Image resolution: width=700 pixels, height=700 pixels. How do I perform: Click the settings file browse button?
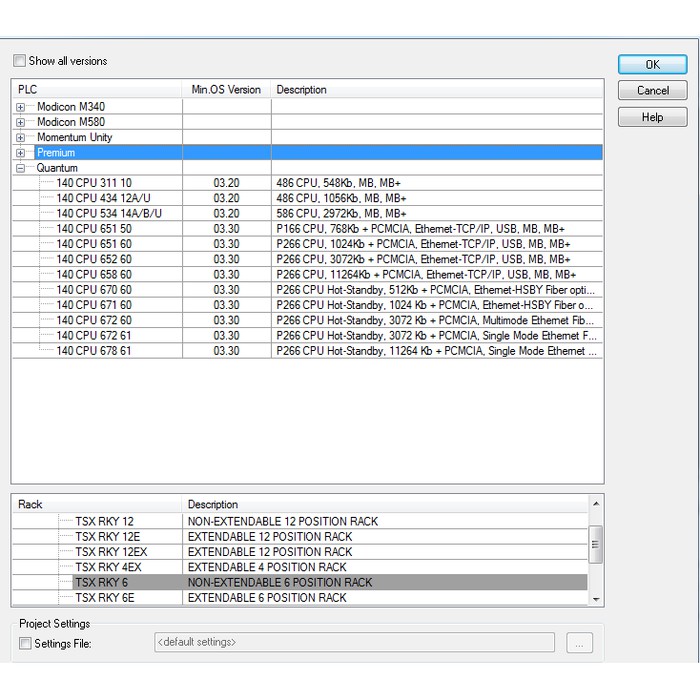[x=579, y=643]
